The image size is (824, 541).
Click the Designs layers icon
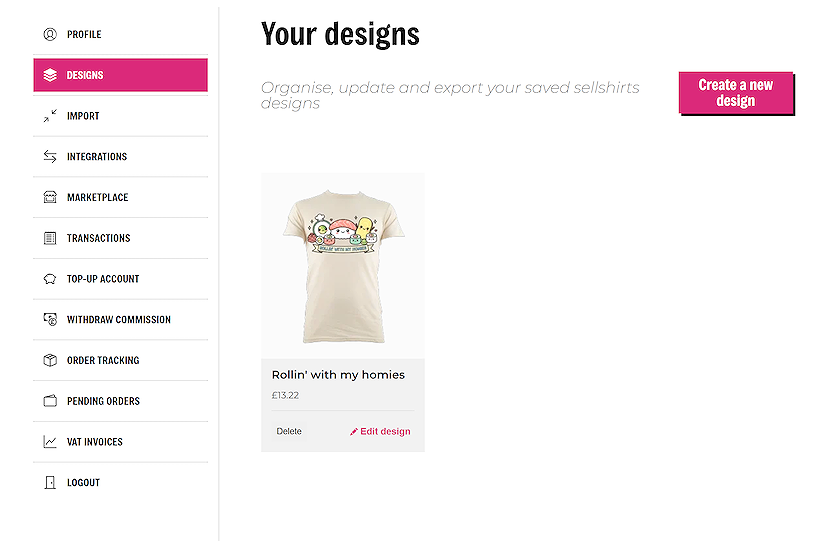pyautogui.click(x=50, y=75)
